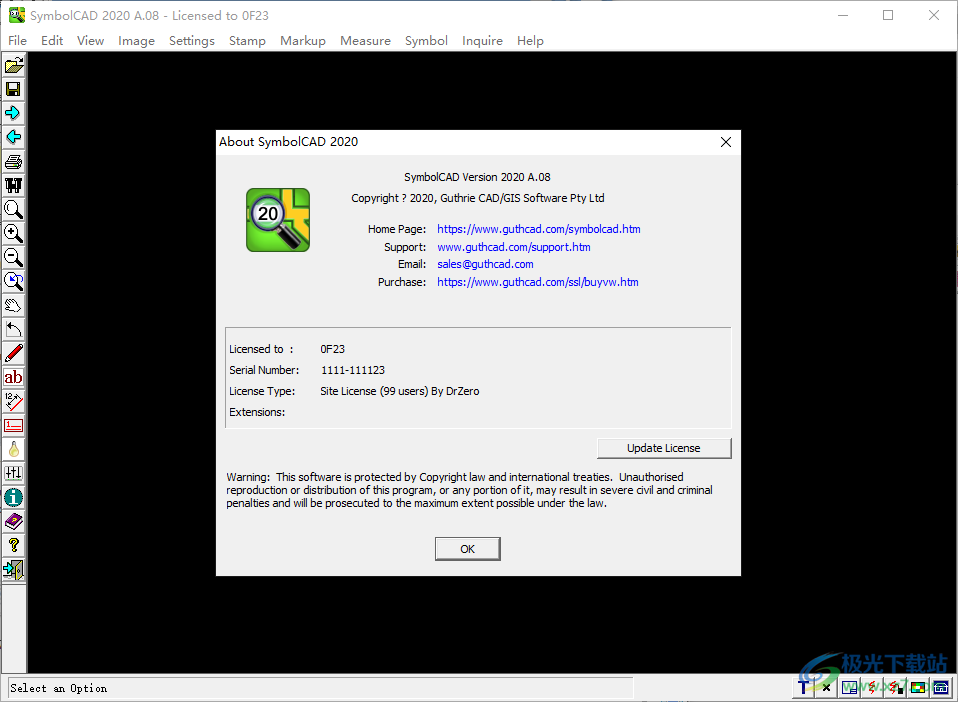The image size is (958, 702).
Task: Open the Inquire menu
Action: coord(482,41)
